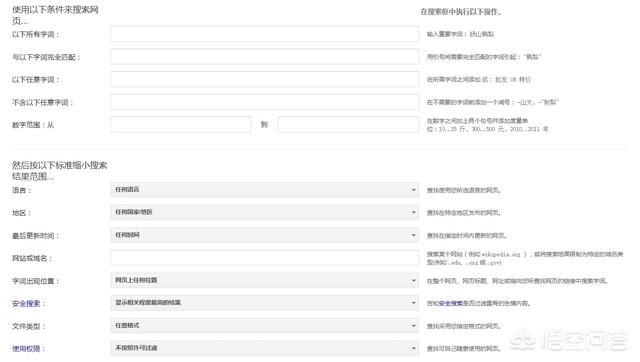The height and width of the screenshot is (362, 640).
Task: Click the 查找使用您所选语言的网页 description
Action: 464,190
